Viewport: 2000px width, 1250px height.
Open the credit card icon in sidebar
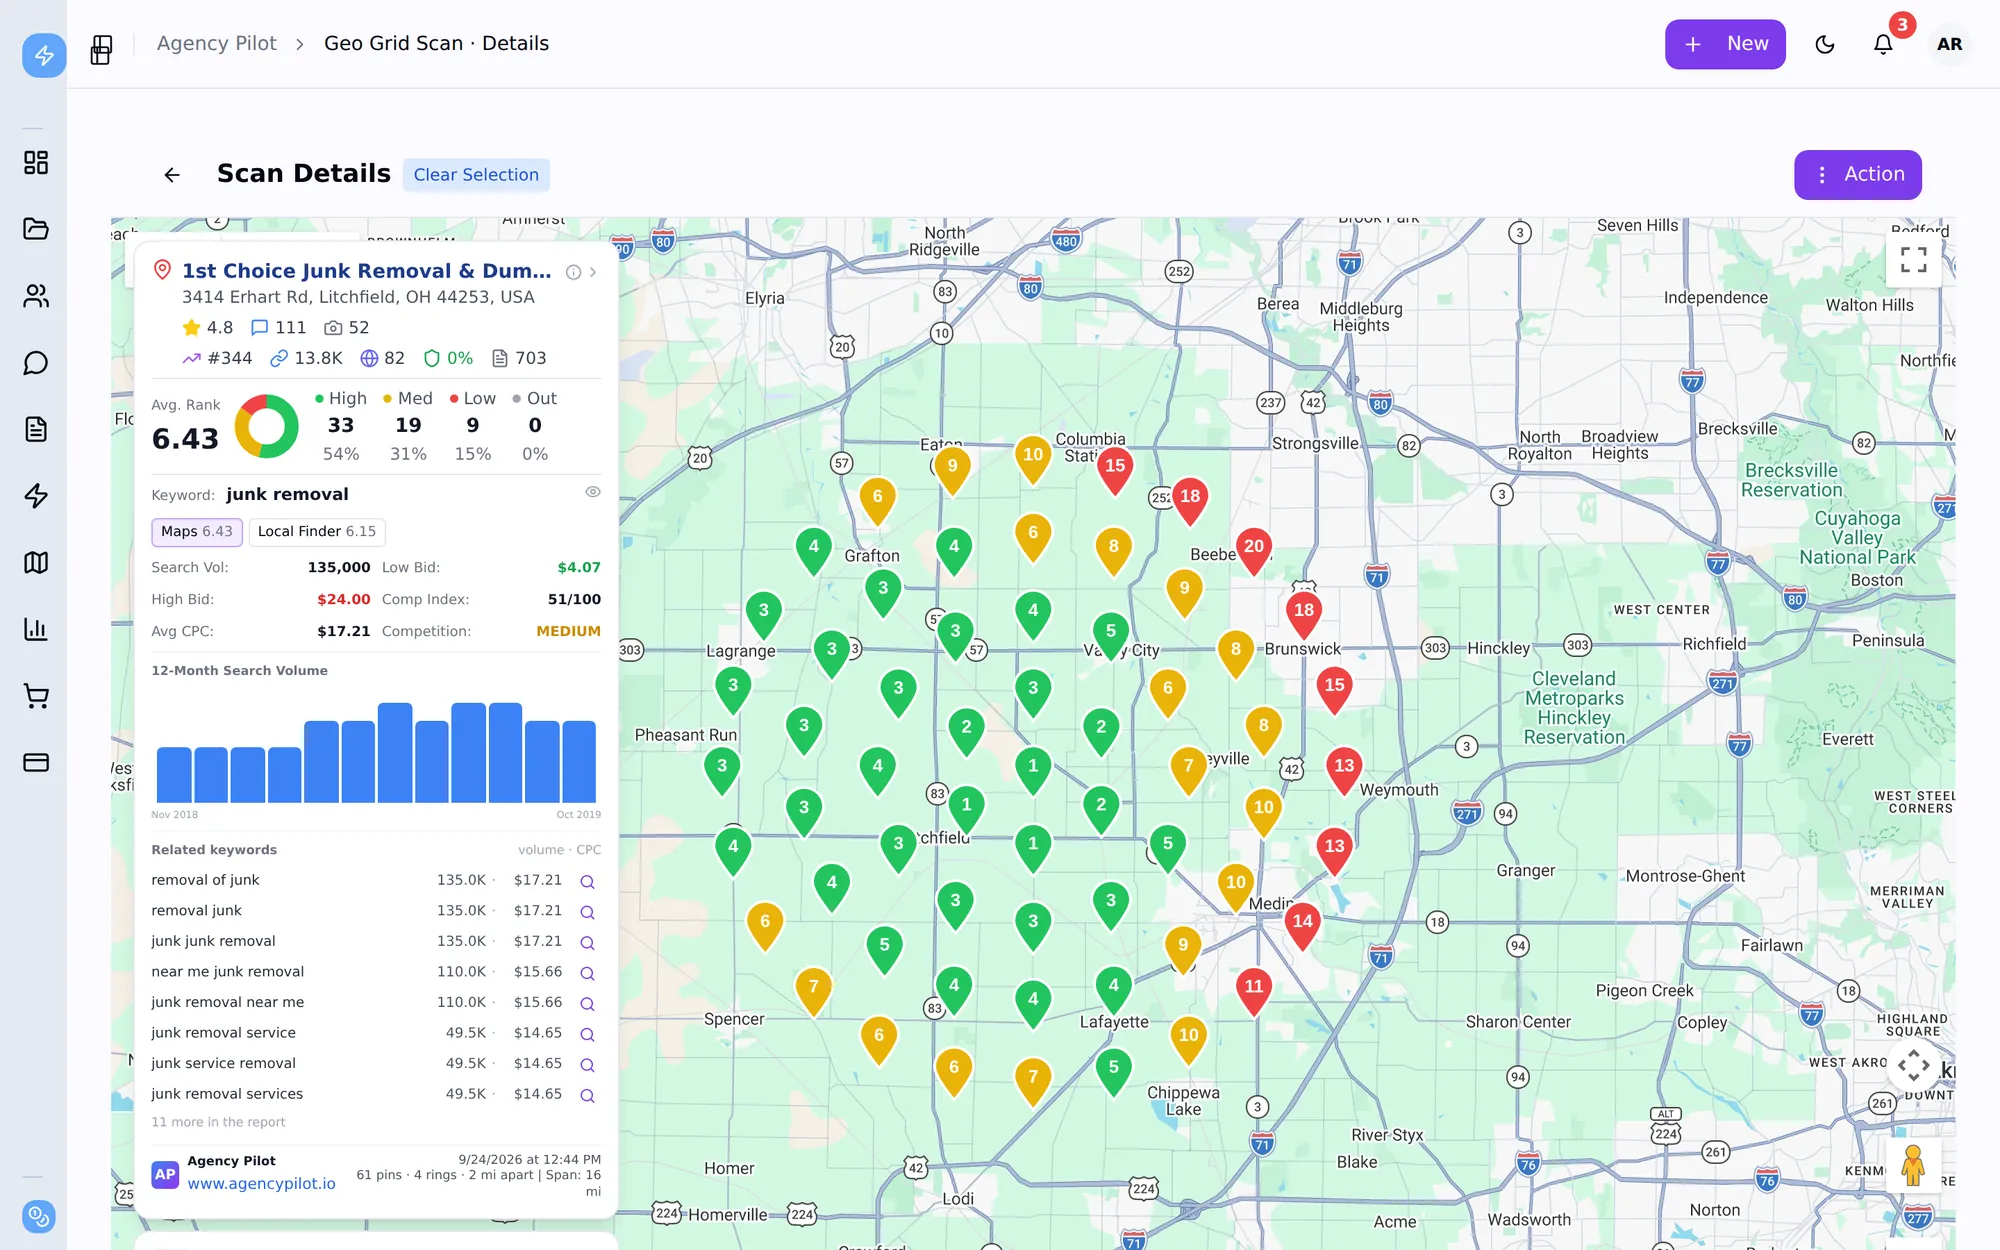36,763
